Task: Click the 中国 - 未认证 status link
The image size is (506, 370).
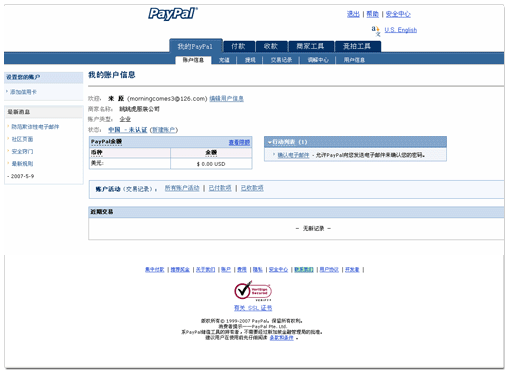Action: coord(128,130)
